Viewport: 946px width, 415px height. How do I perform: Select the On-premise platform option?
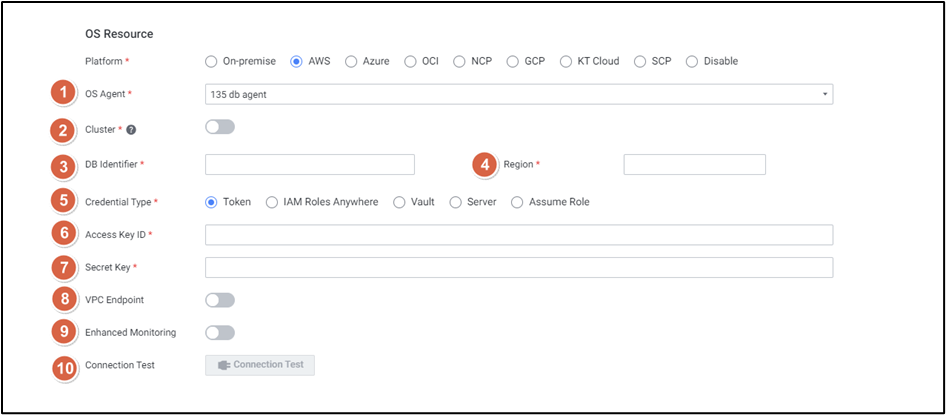coord(211,61)
